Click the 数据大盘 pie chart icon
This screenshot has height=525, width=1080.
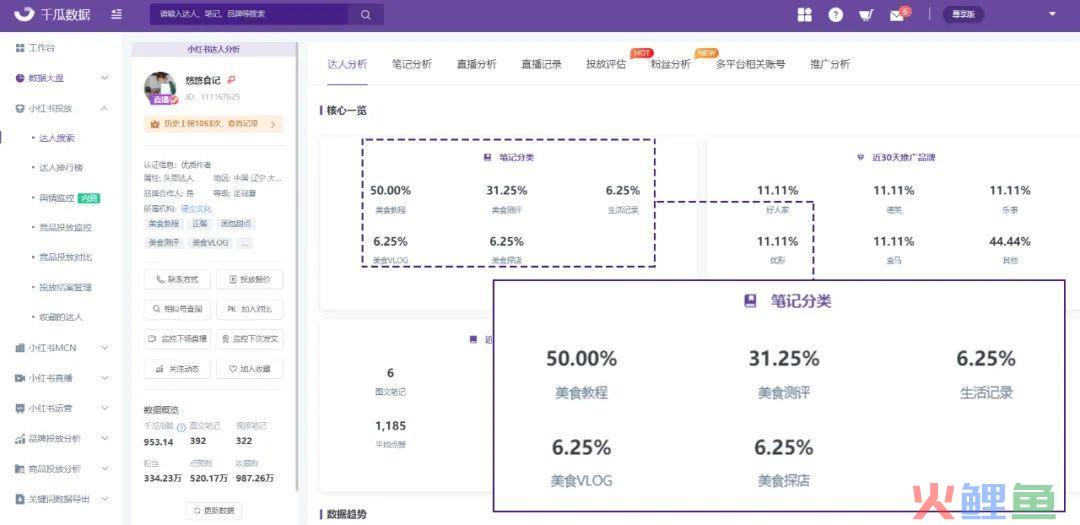pos(20,79)
